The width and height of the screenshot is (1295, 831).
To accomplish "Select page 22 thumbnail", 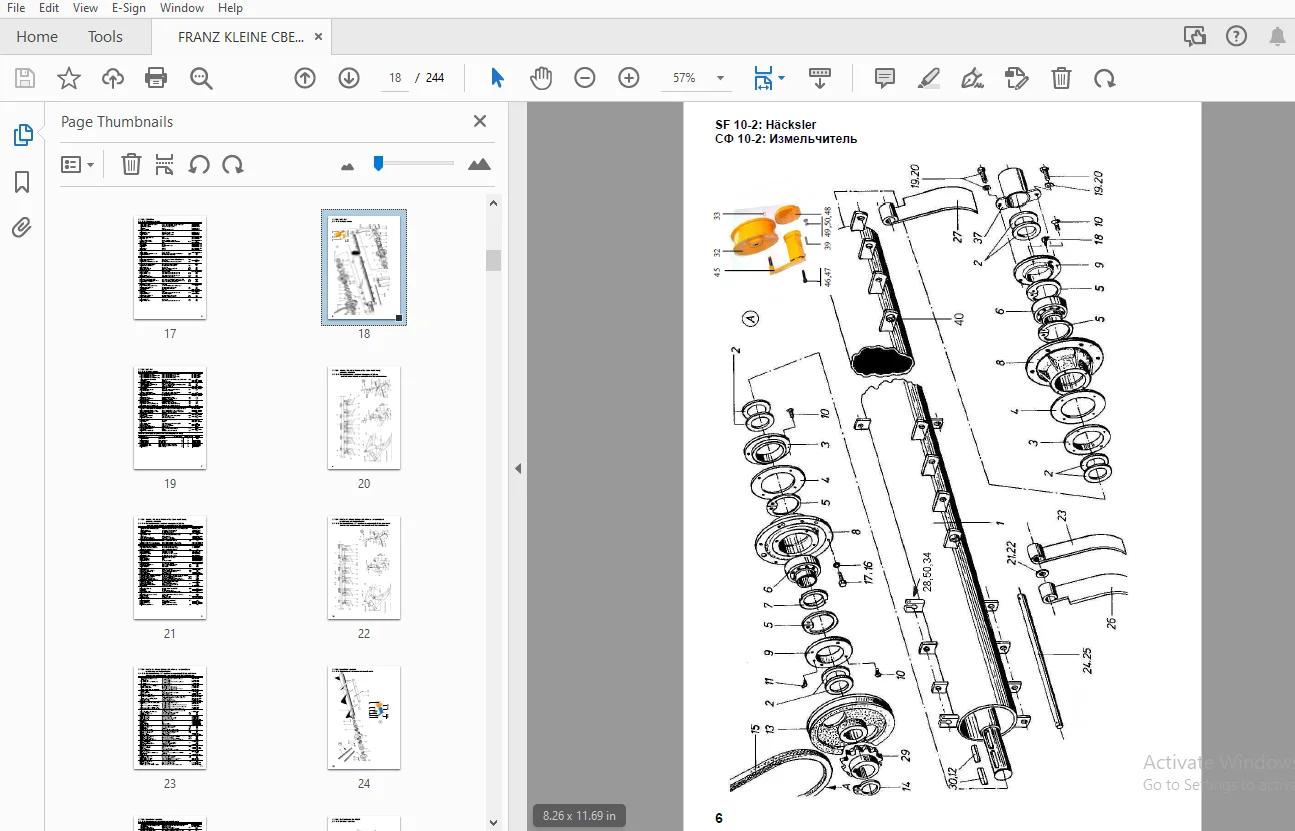I will [x=364, y=568].
